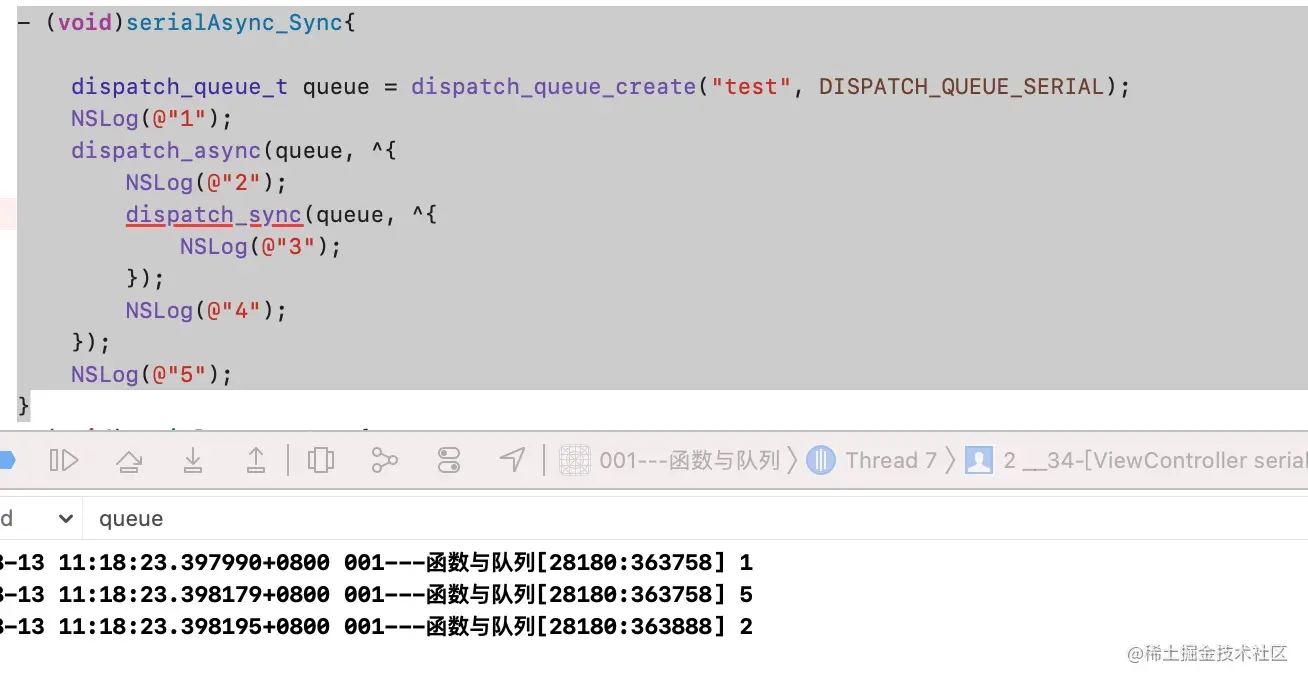Viewport: 1308px width, 684px height.
Task: Click the app icon before 001---函数与队列
Action: tap(575, 460)
